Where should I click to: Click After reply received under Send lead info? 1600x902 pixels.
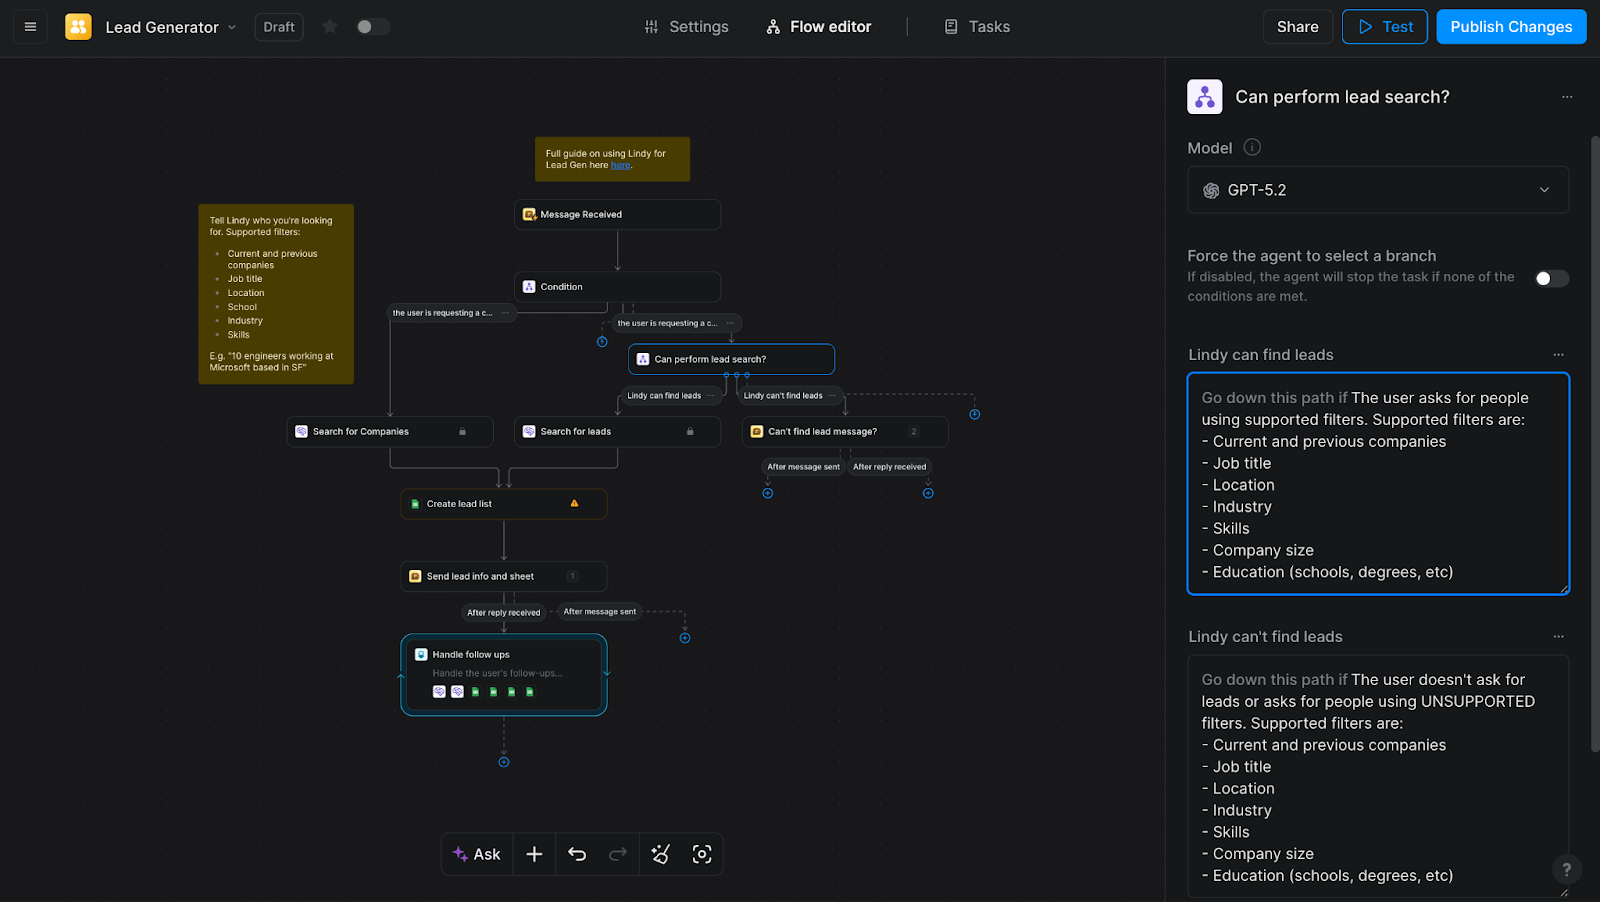point(503,612)
